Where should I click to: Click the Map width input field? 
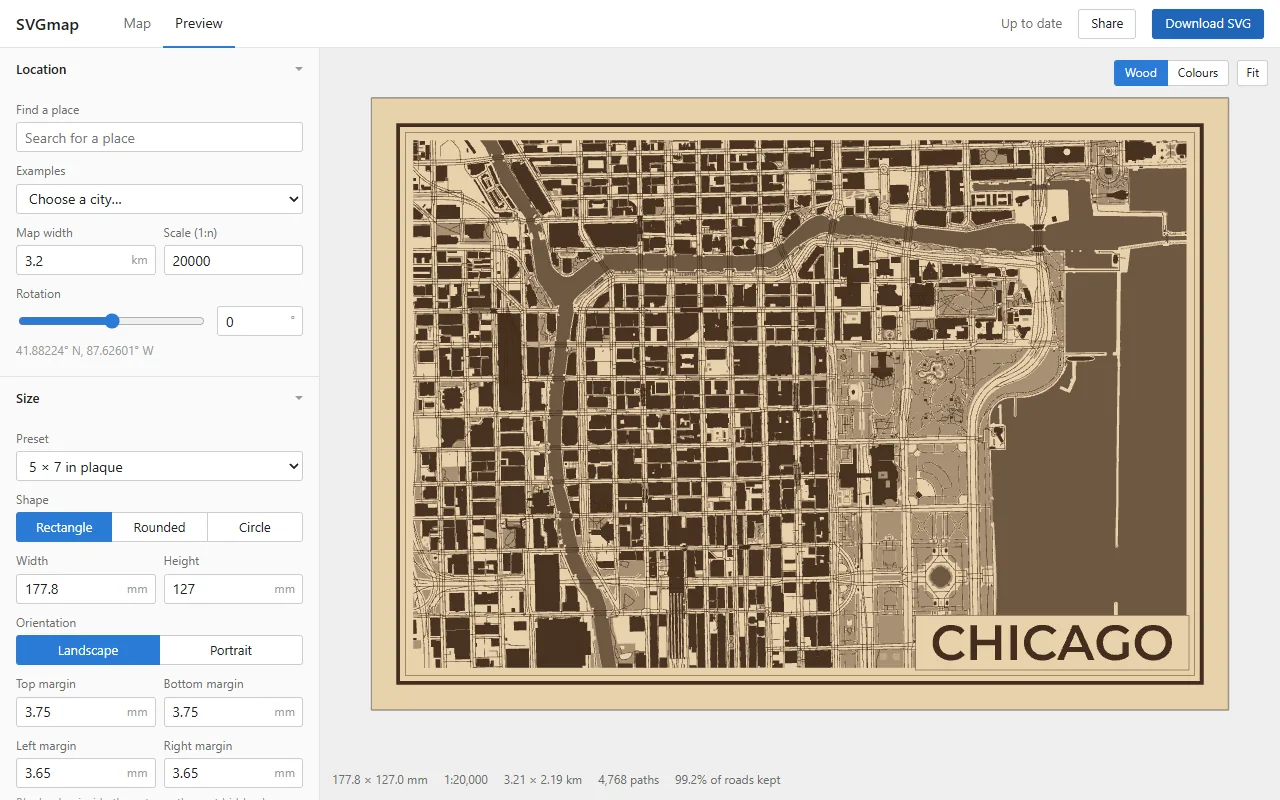(86, 260)
